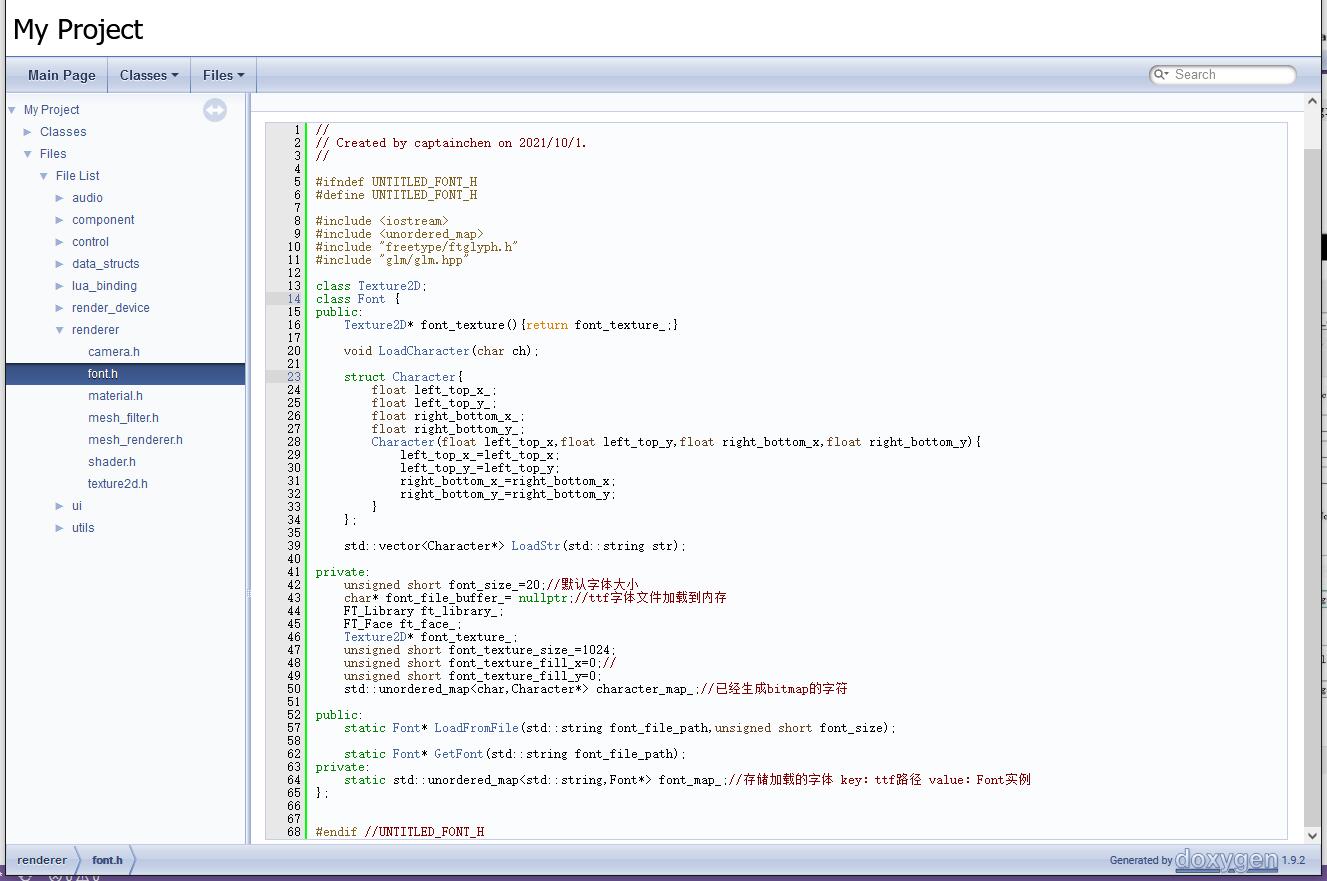Click the lua_binding folder label
Viewport: 1327px width, 881px height.
click(x=104, y=286)
